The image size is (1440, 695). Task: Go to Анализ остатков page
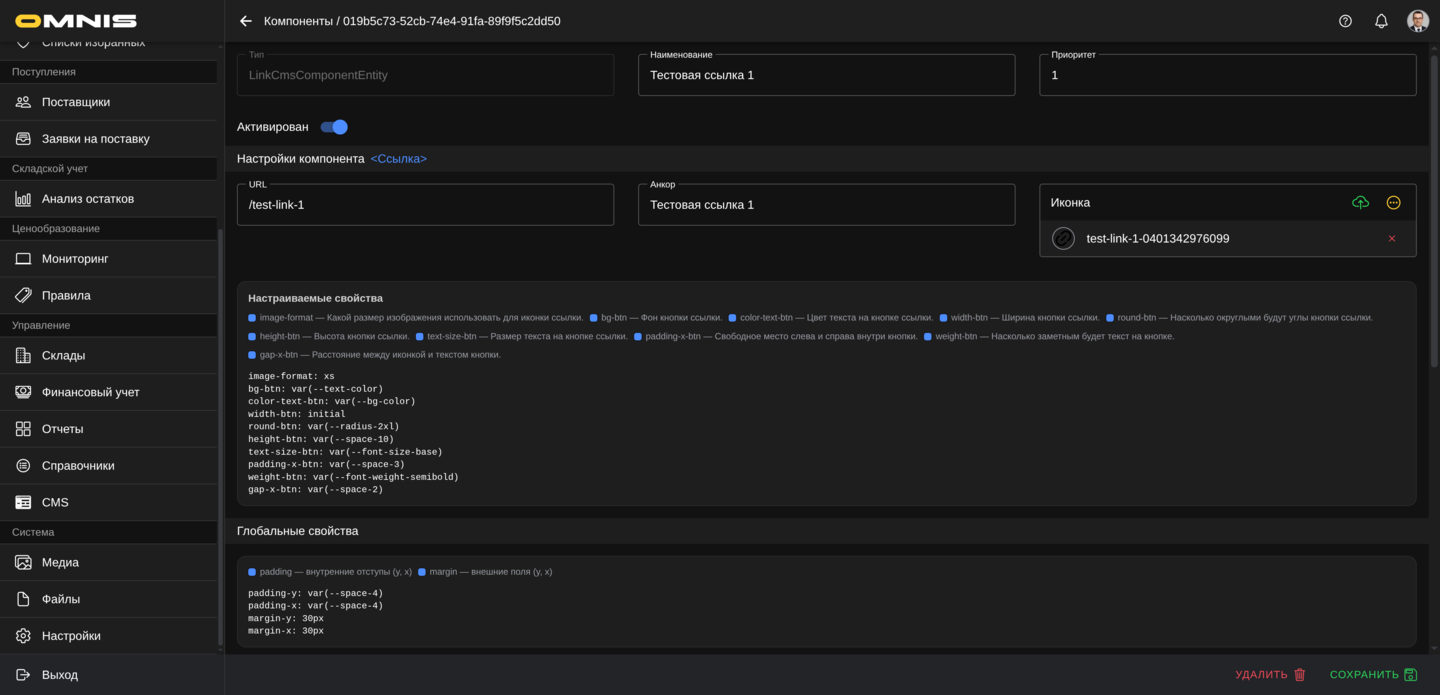pyautogui.click(x=88, y=199)
